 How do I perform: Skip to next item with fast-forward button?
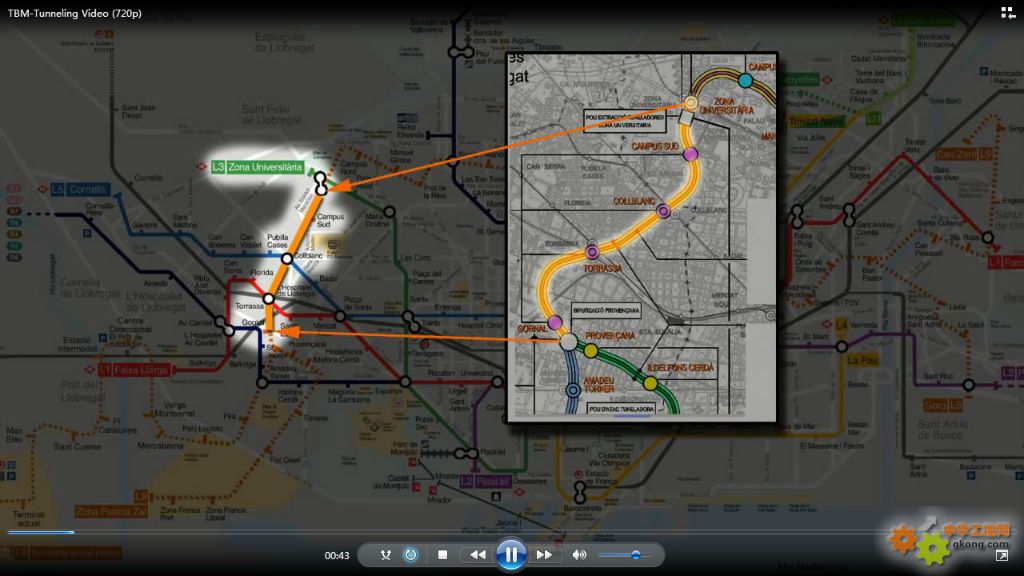point(544,555)
